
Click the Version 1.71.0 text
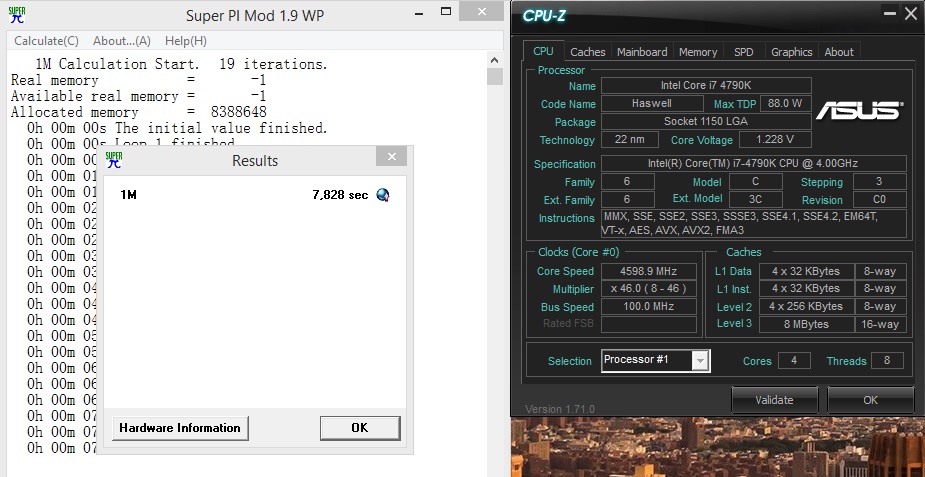pos(560,409)
